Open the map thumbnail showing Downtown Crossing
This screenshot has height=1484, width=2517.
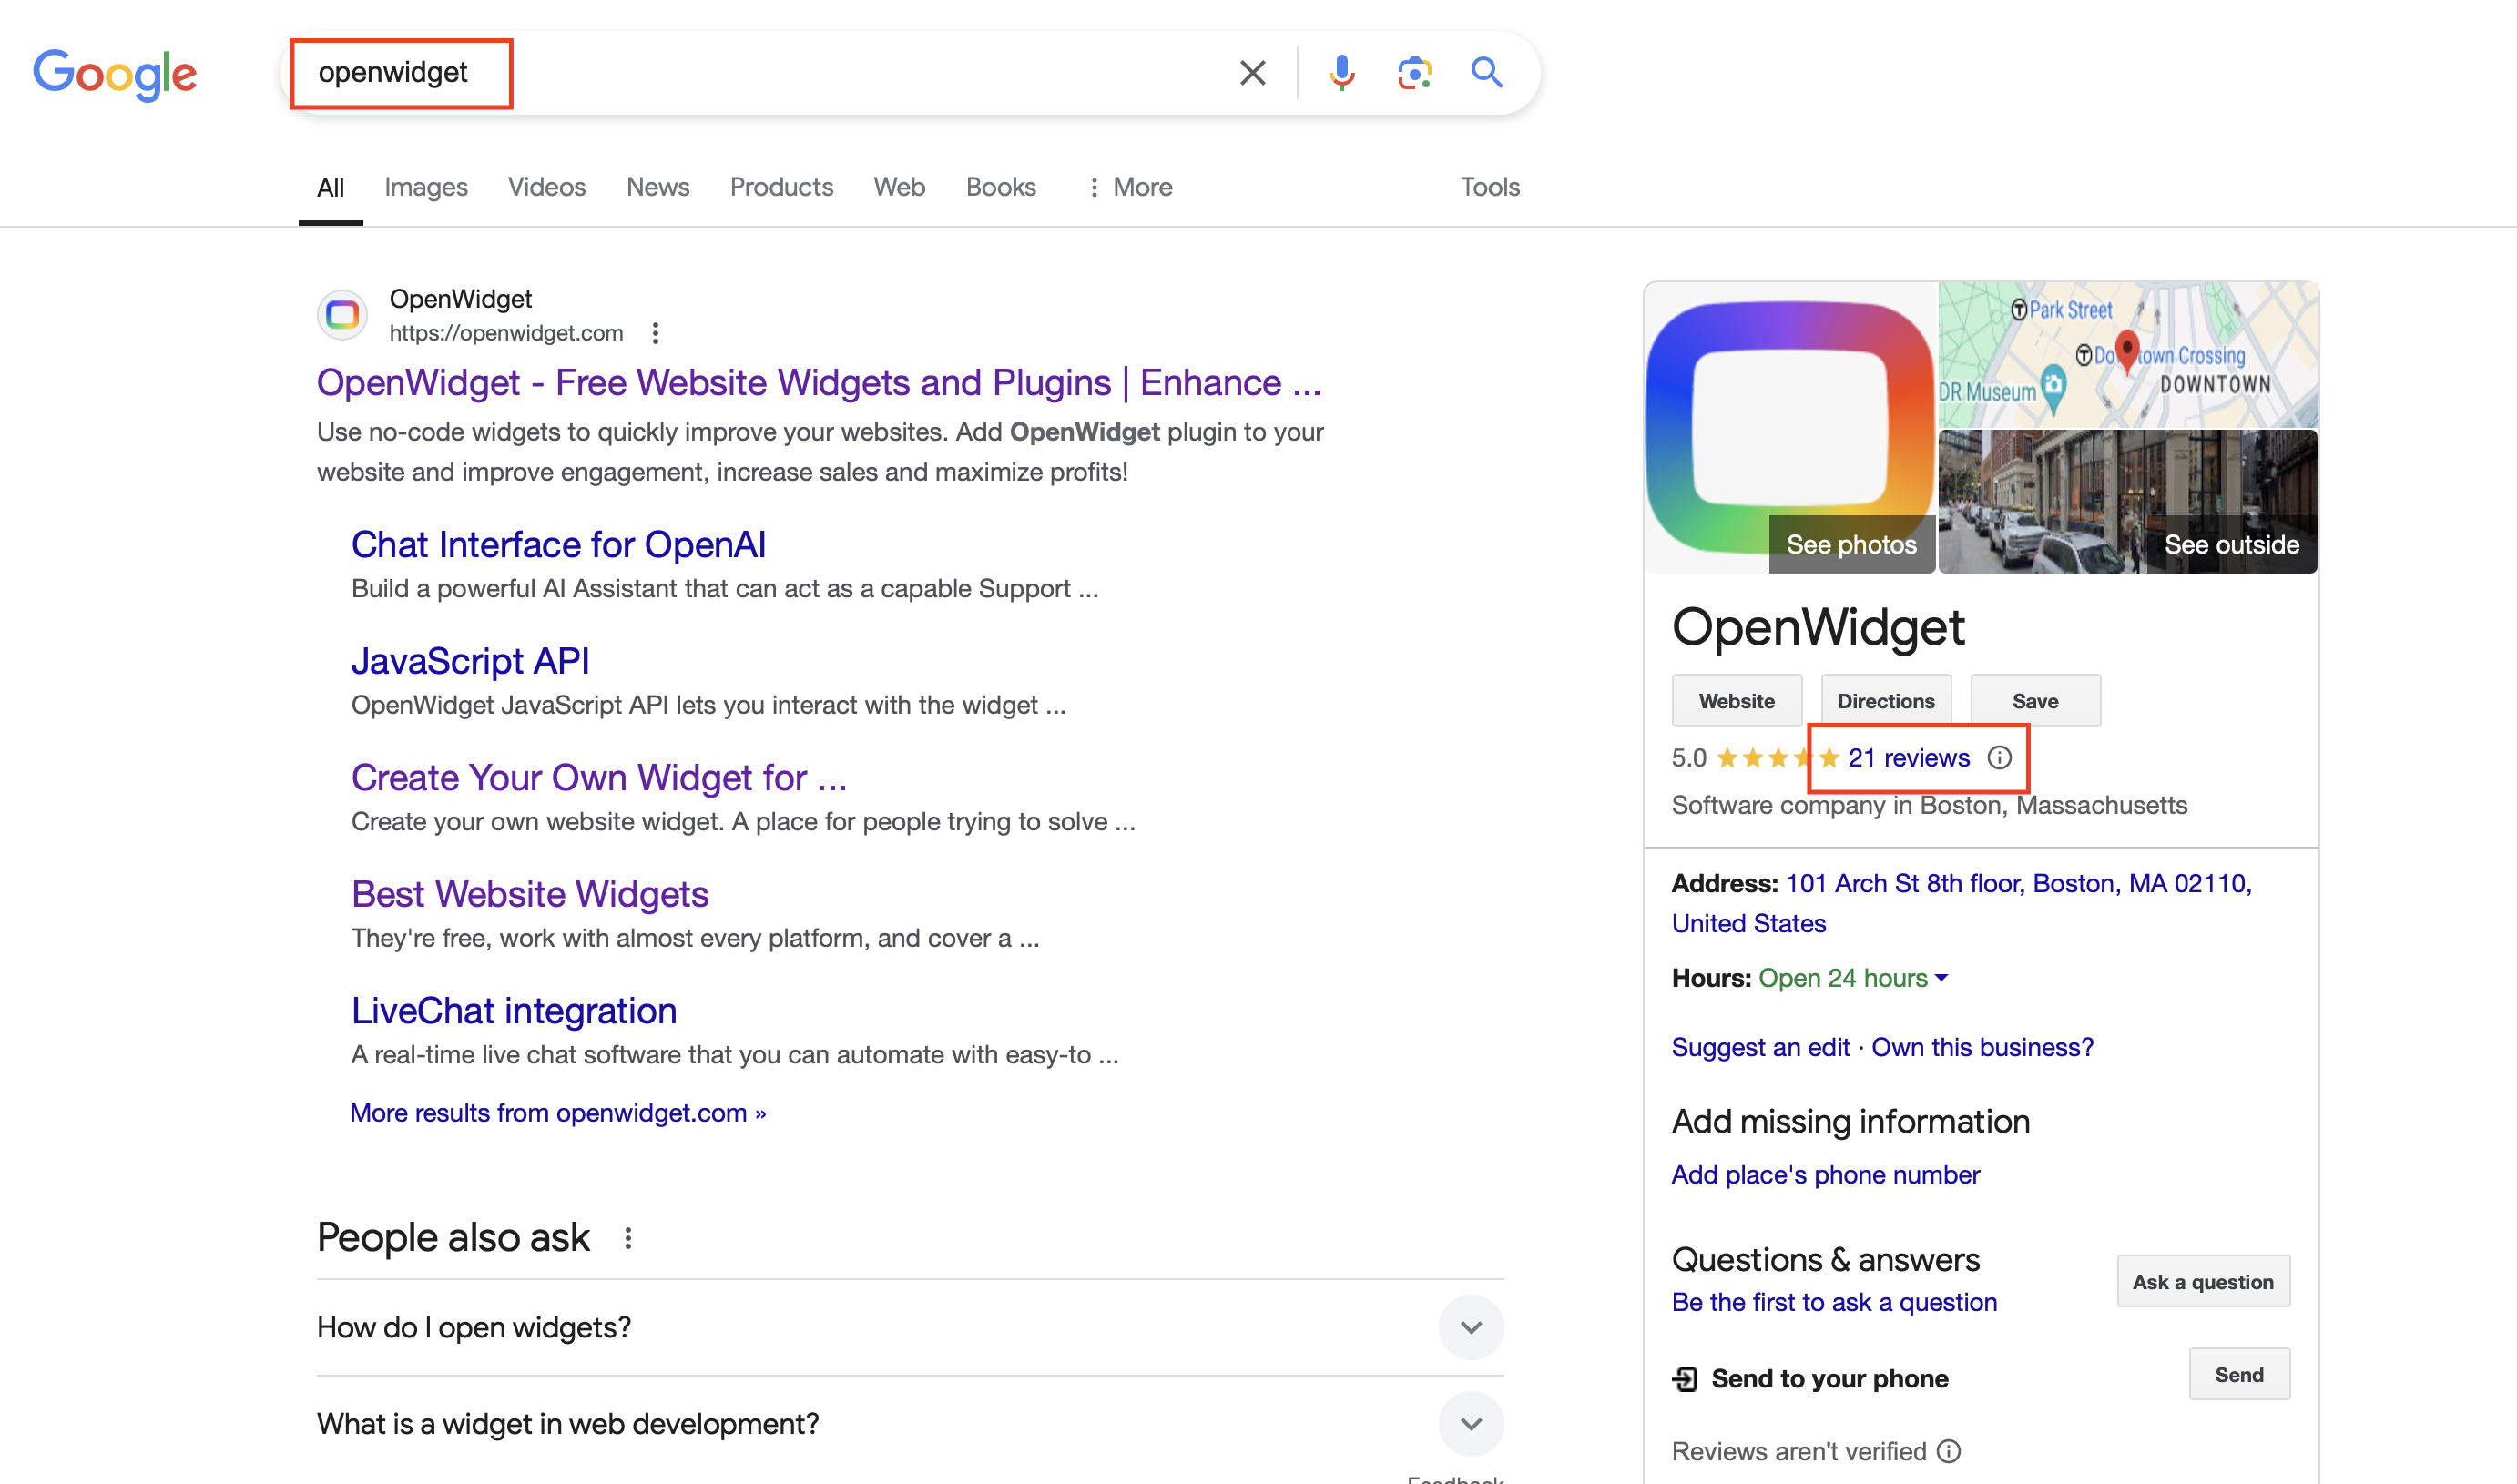coord(2128,355)
